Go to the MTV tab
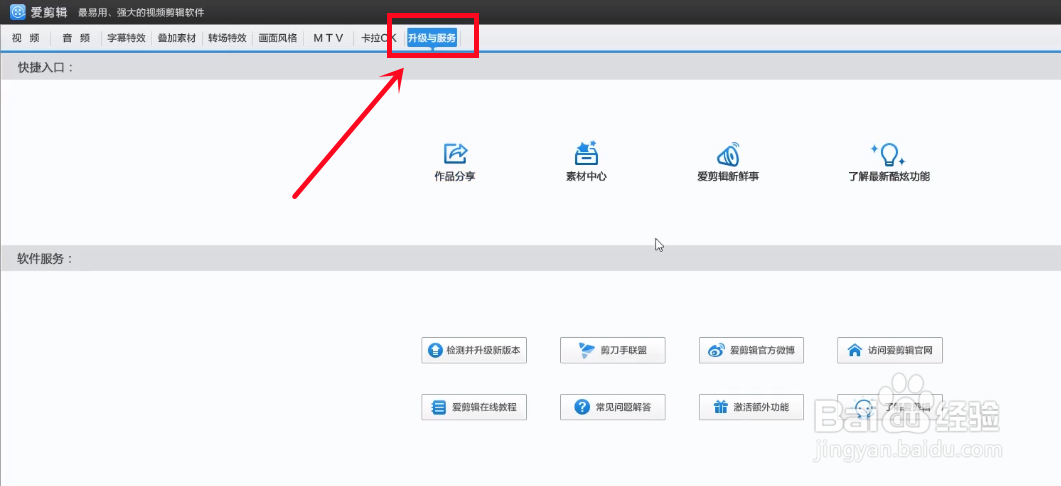 click(x=328, y=38)
